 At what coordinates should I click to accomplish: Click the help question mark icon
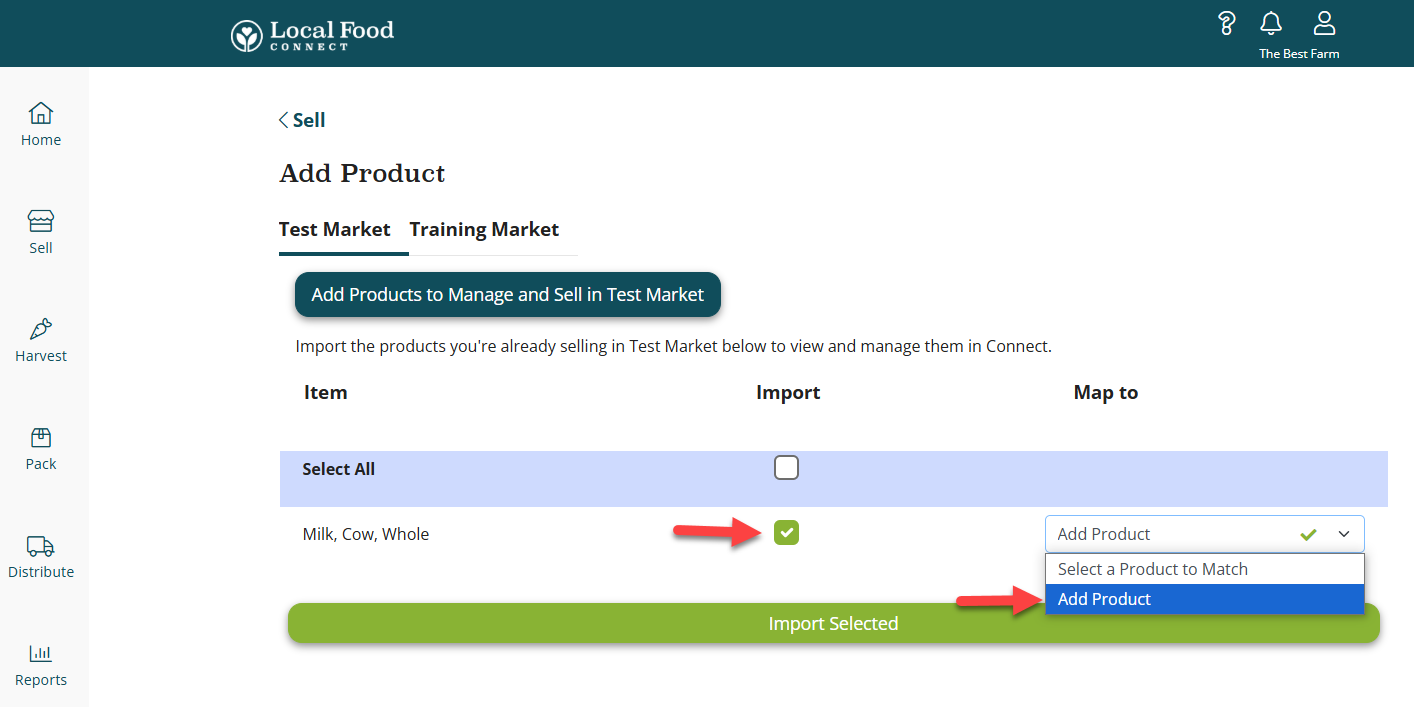(x=1227, y=24)
